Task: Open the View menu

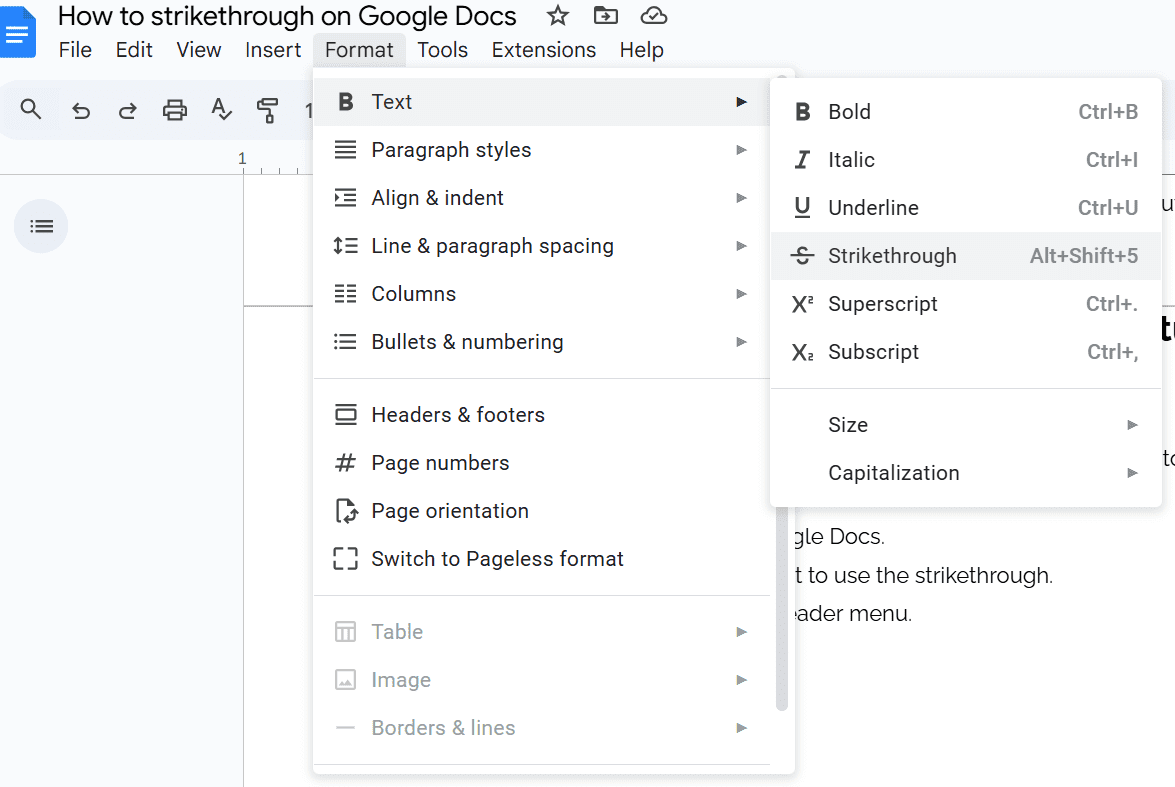Action: click(199, 49)
